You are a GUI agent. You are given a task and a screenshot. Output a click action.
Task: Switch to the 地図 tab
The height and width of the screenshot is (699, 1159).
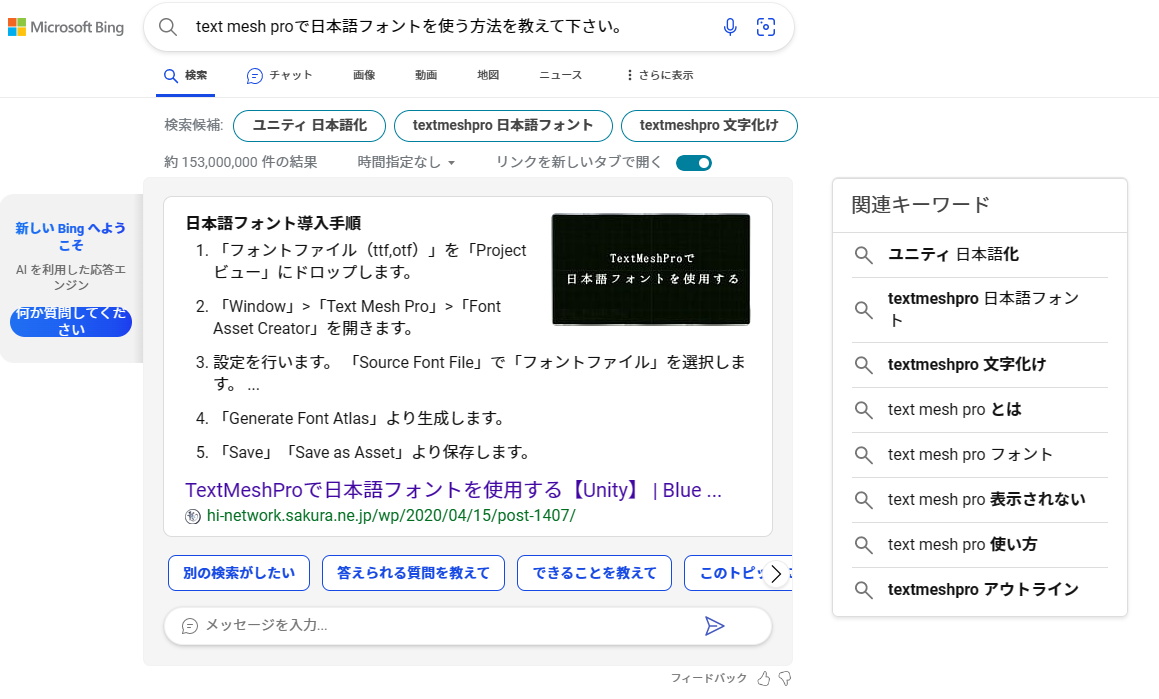[488, 75]
